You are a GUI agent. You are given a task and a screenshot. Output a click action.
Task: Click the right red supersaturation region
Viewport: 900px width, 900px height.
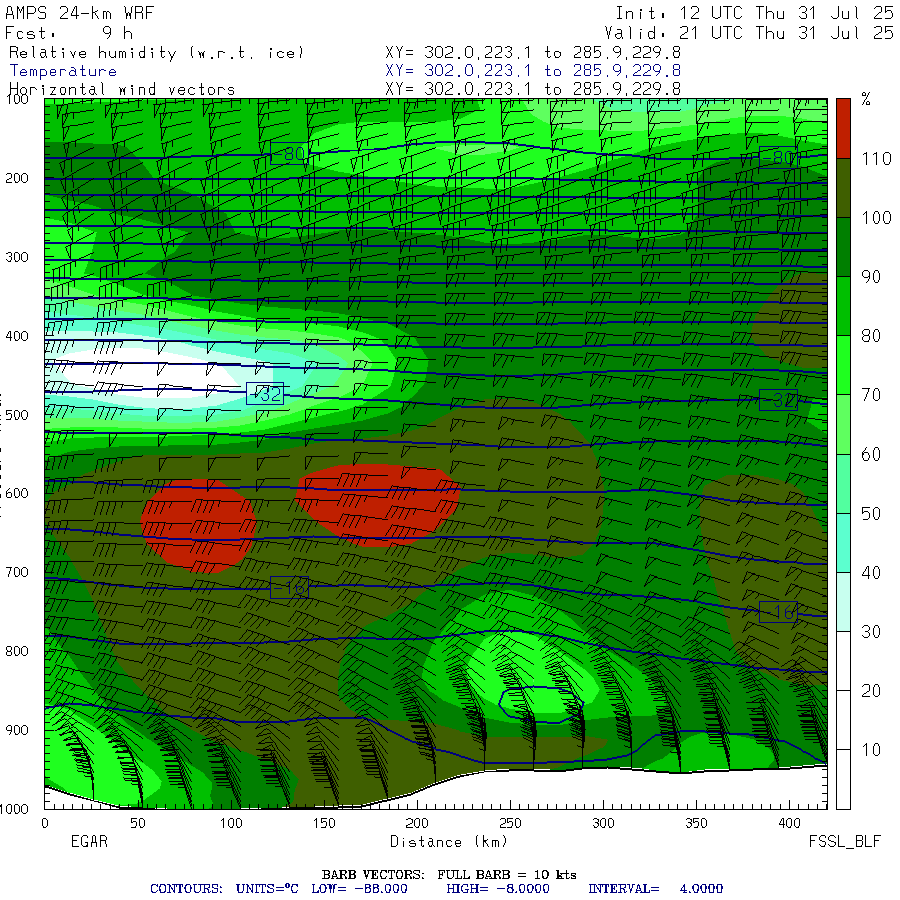tap(377, 504)
